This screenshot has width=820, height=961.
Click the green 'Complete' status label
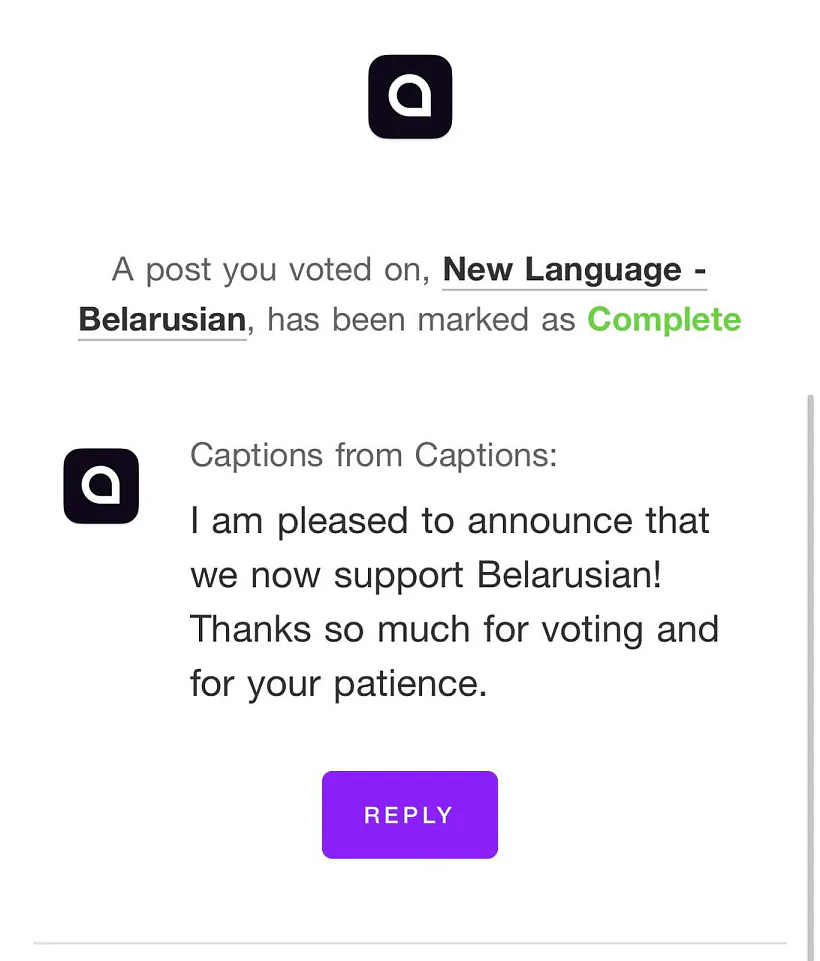663,320
